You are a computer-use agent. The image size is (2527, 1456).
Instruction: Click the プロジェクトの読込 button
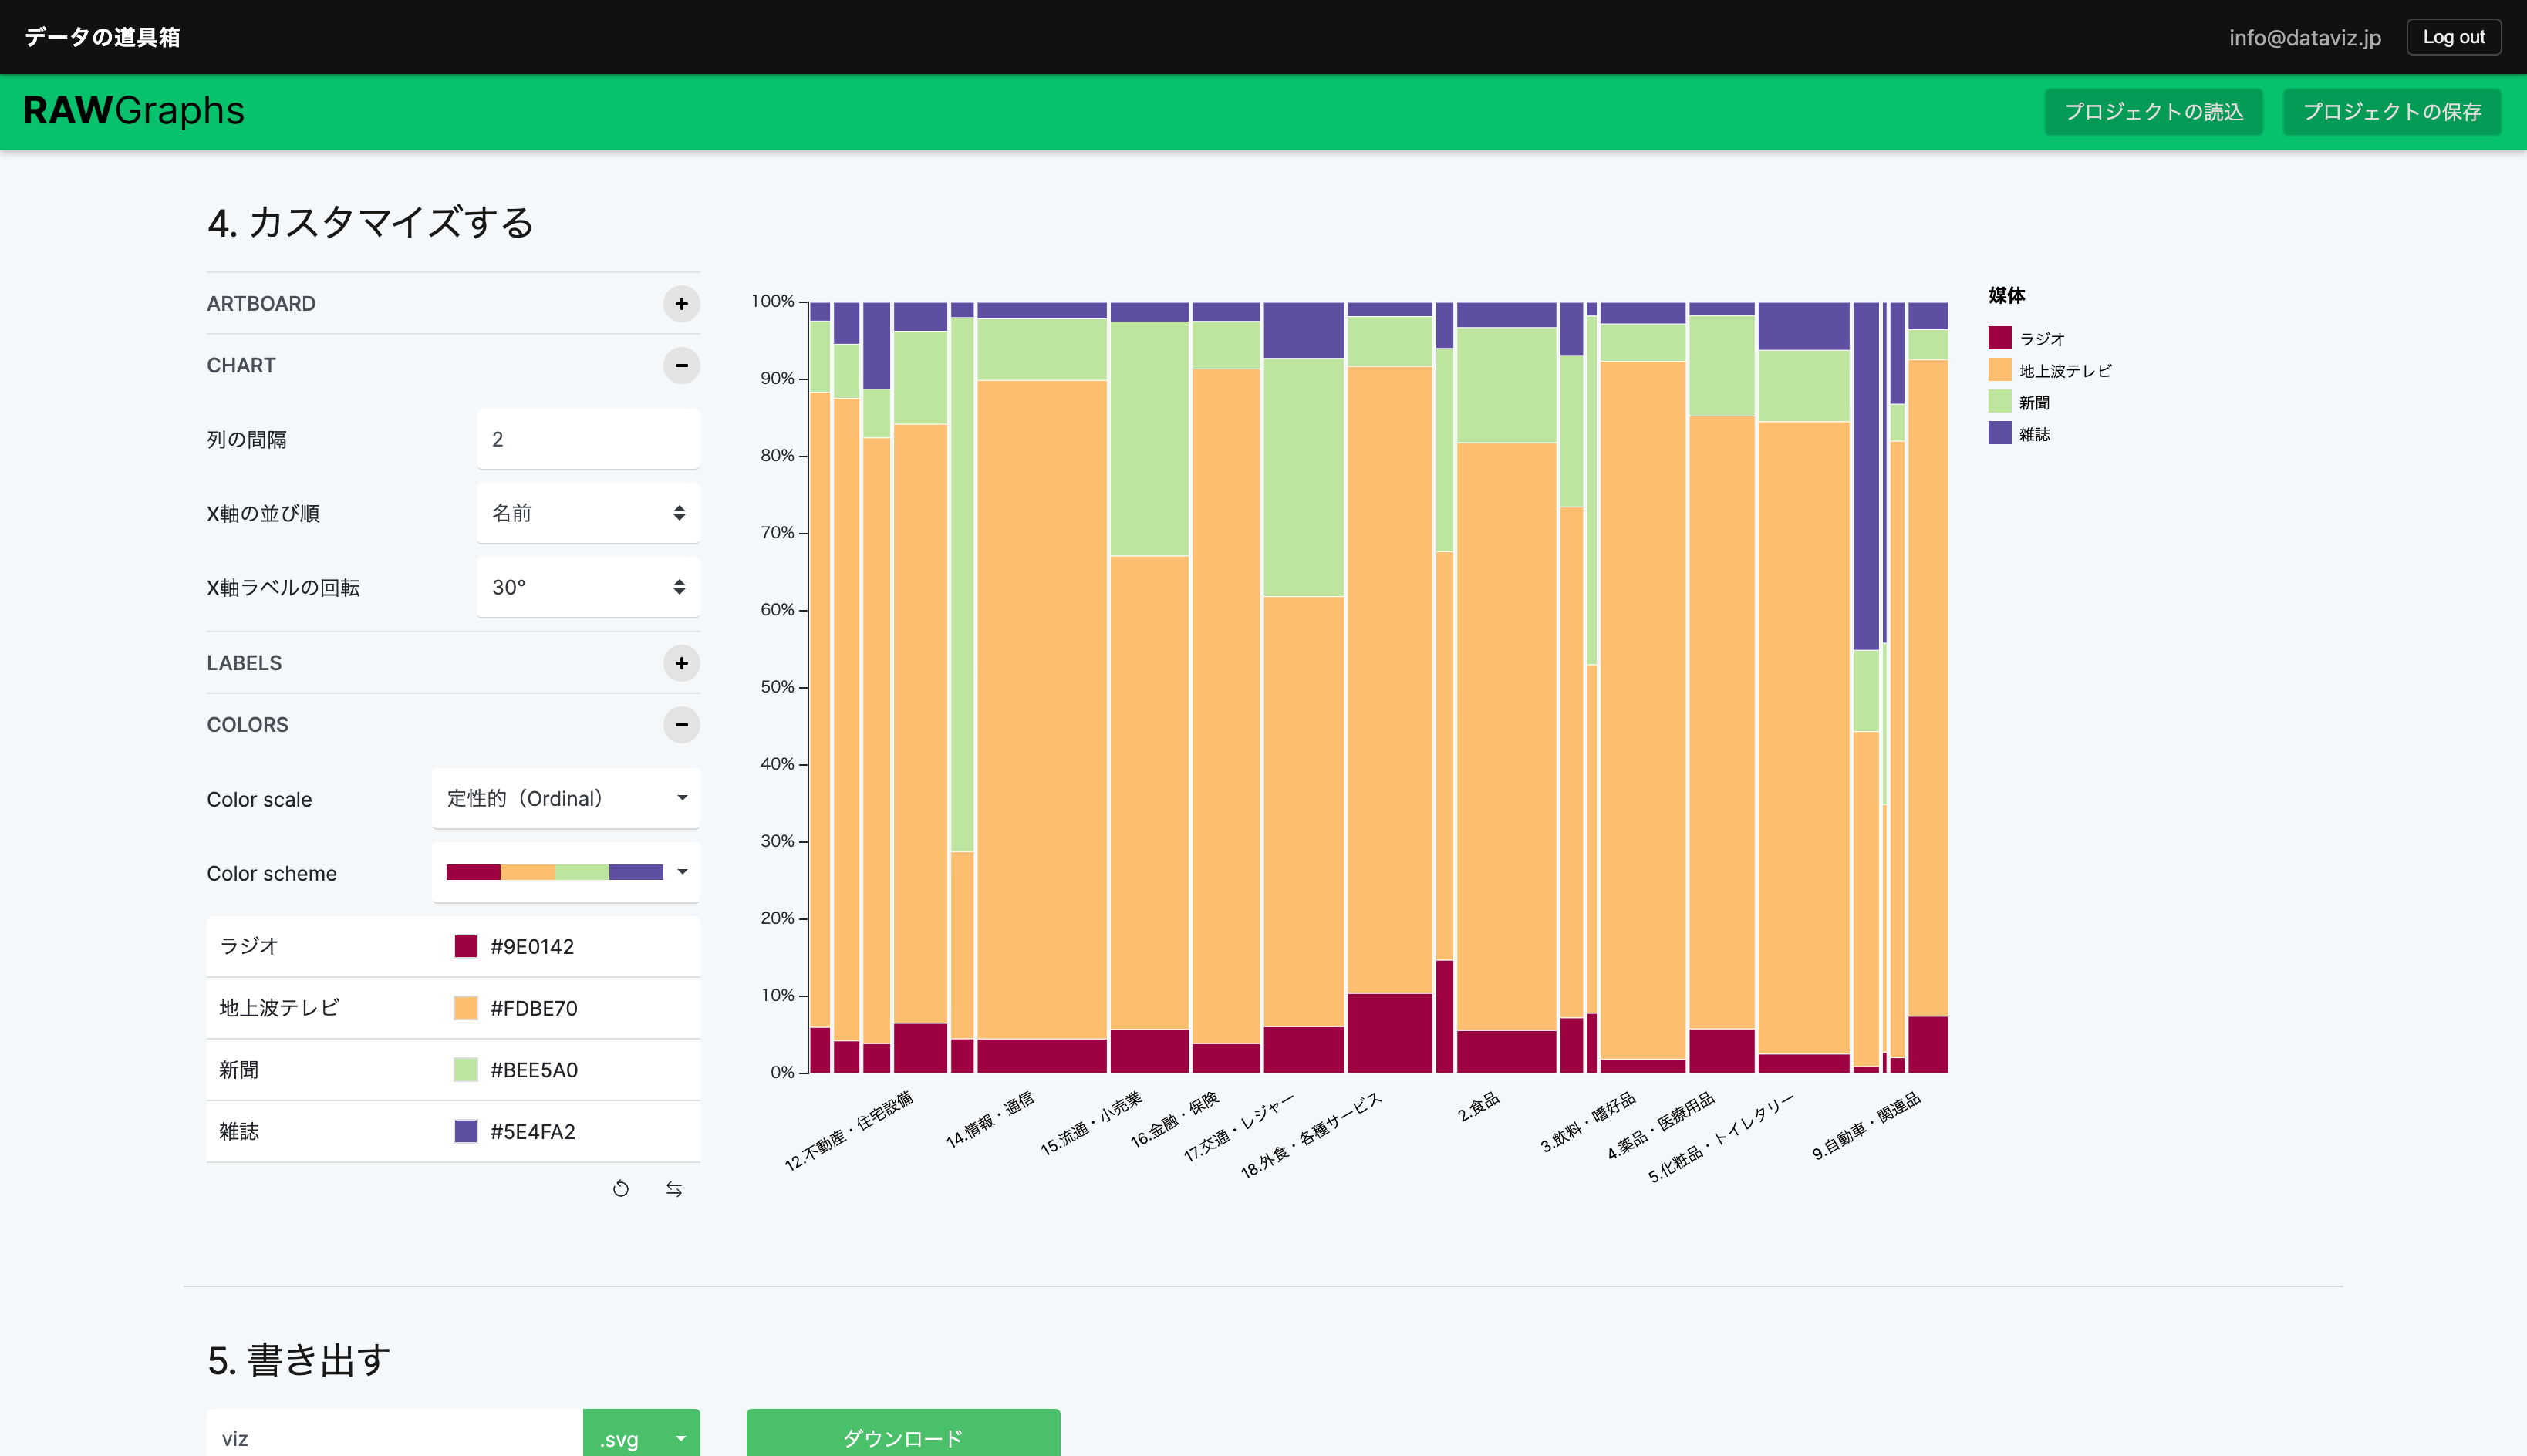pos(2153,112)
